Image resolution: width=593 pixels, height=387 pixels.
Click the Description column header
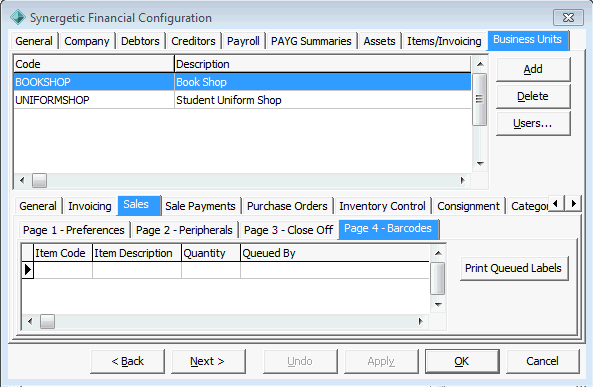point(323,64)
